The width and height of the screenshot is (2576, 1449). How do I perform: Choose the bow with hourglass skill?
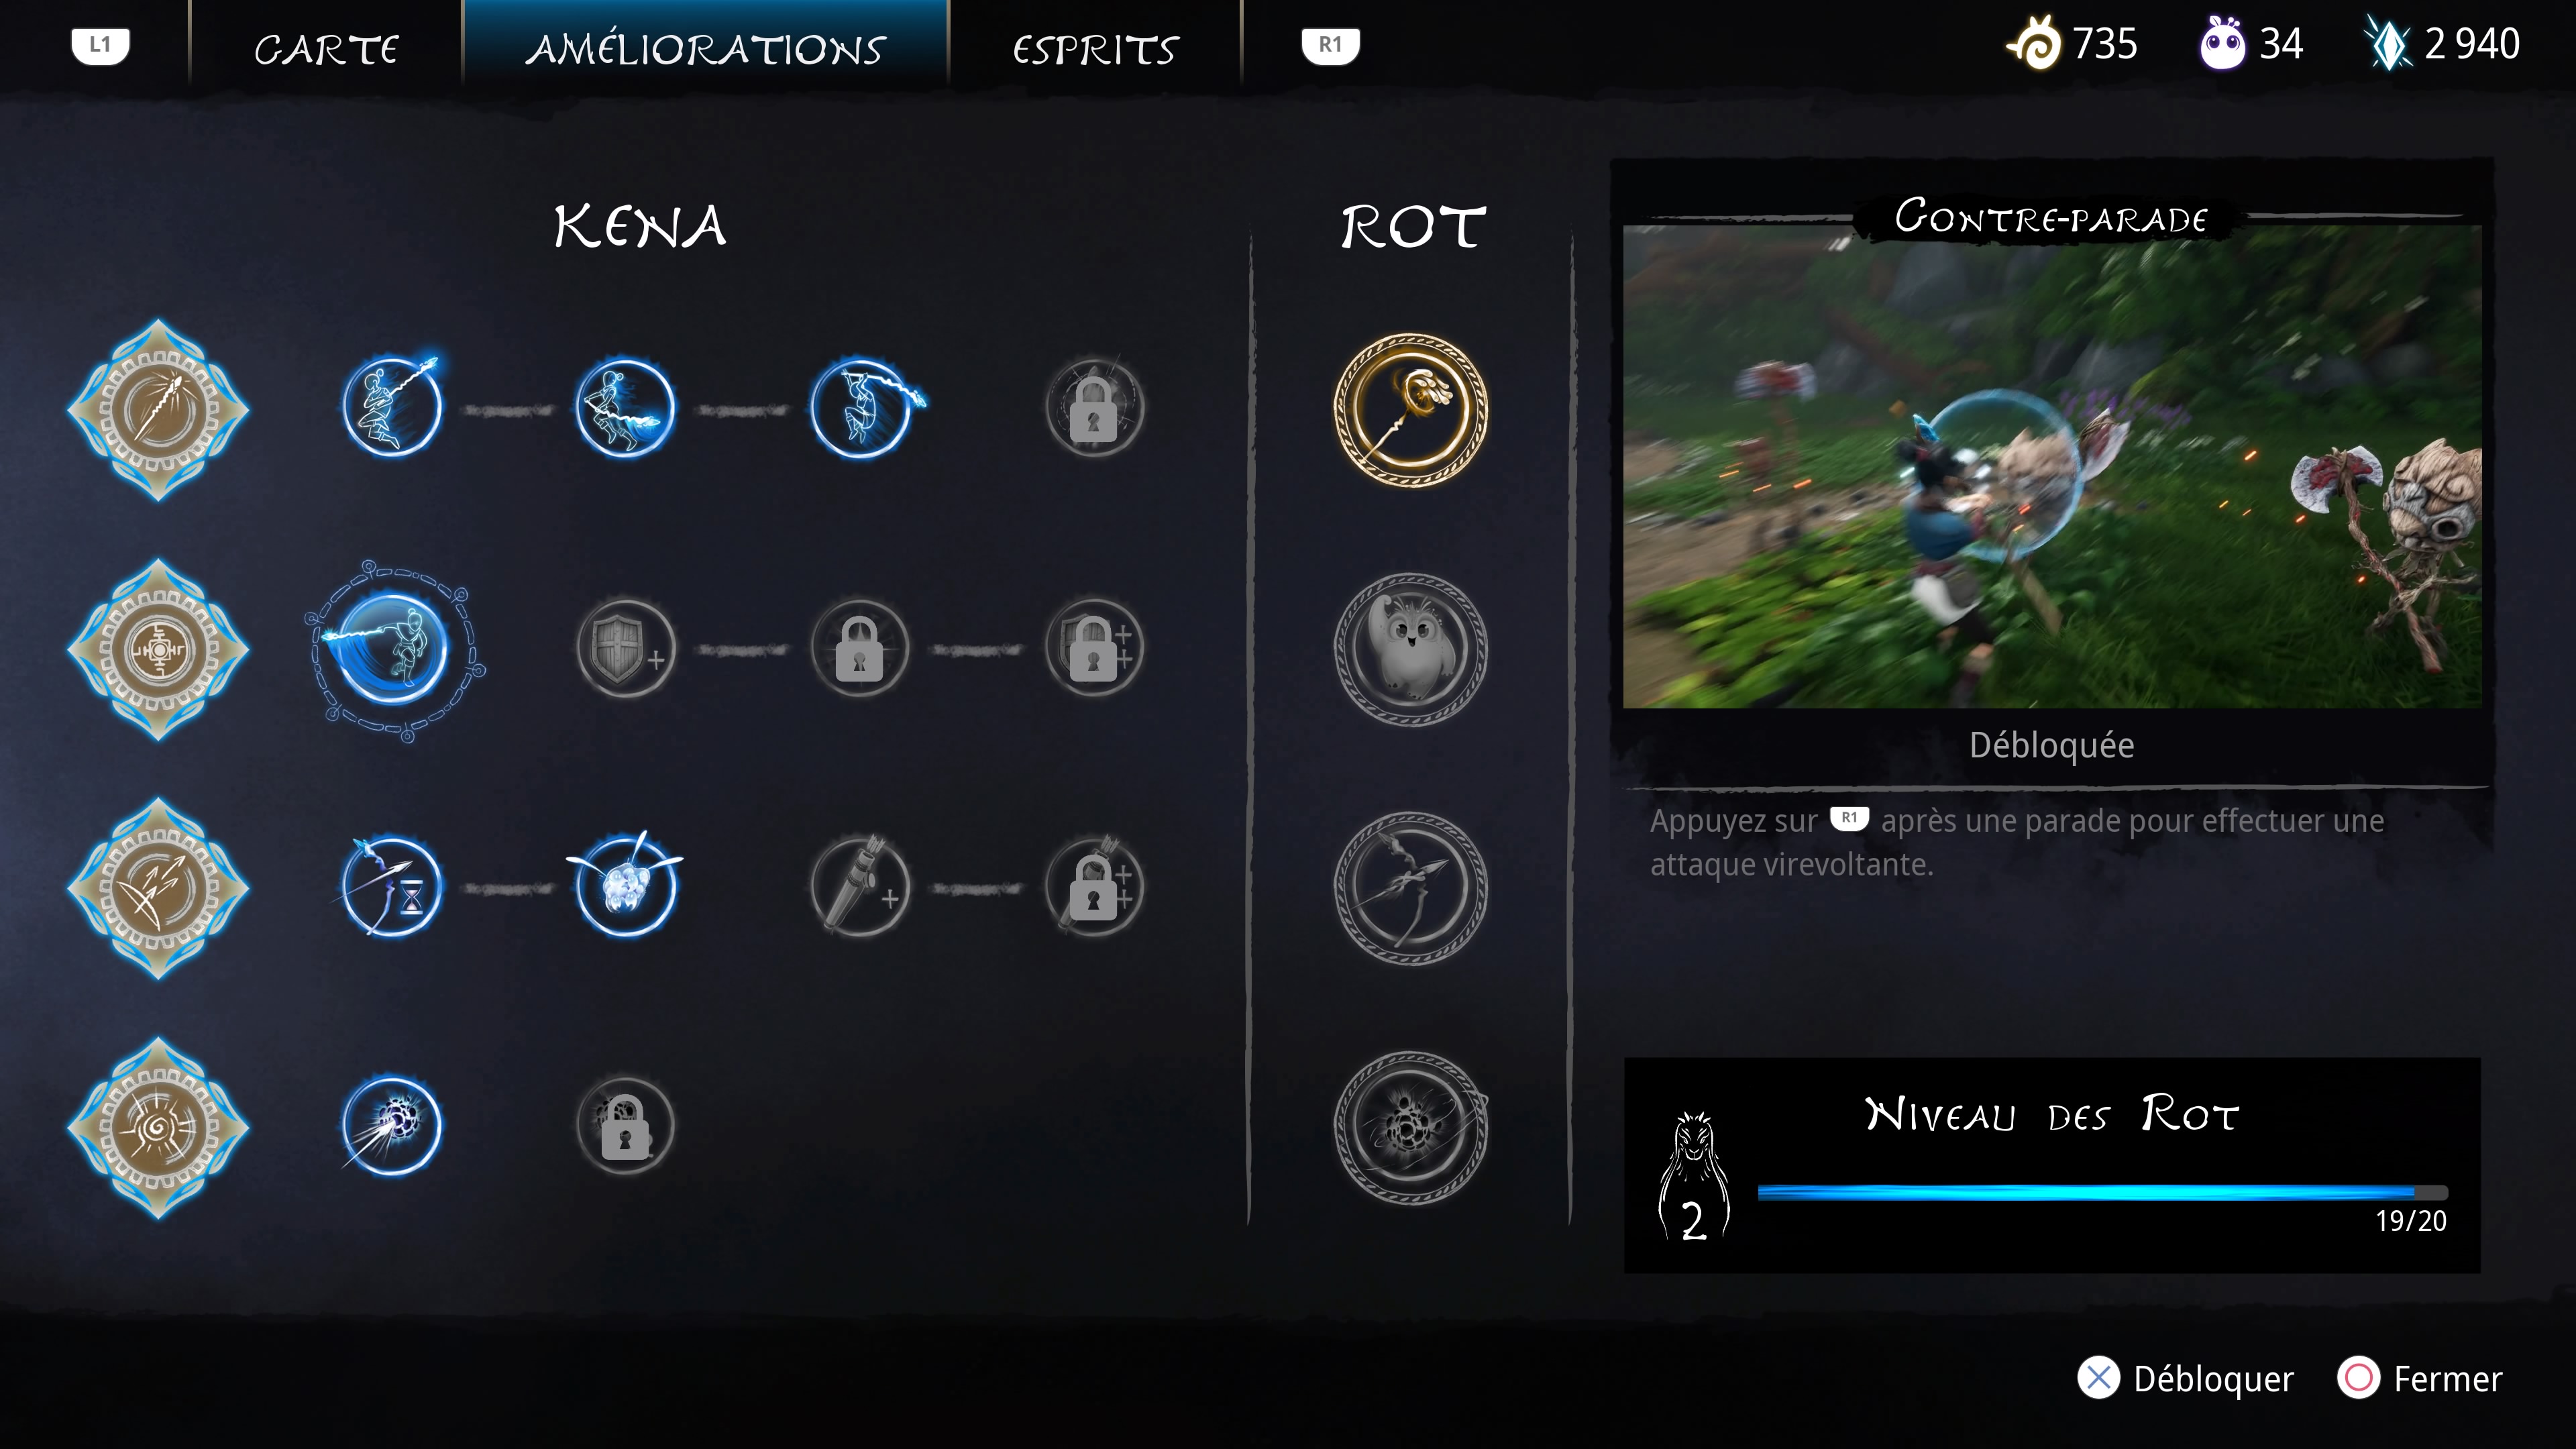[392, 887]
